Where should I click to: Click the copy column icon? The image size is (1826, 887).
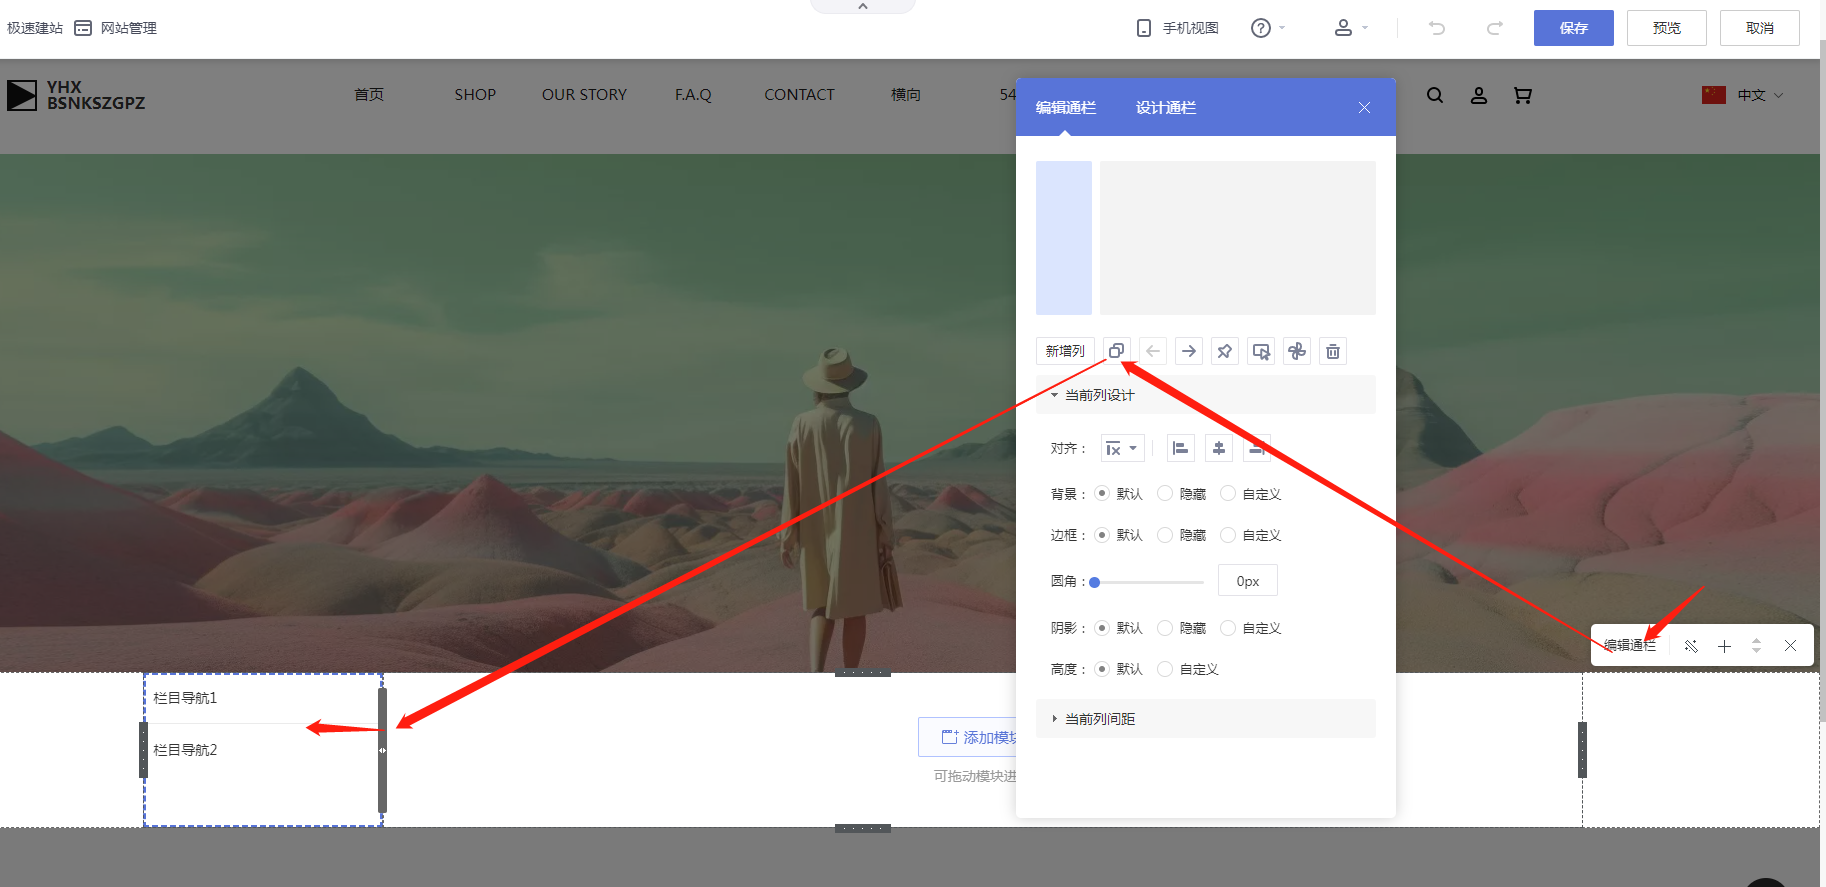(x=1116, y=351)
